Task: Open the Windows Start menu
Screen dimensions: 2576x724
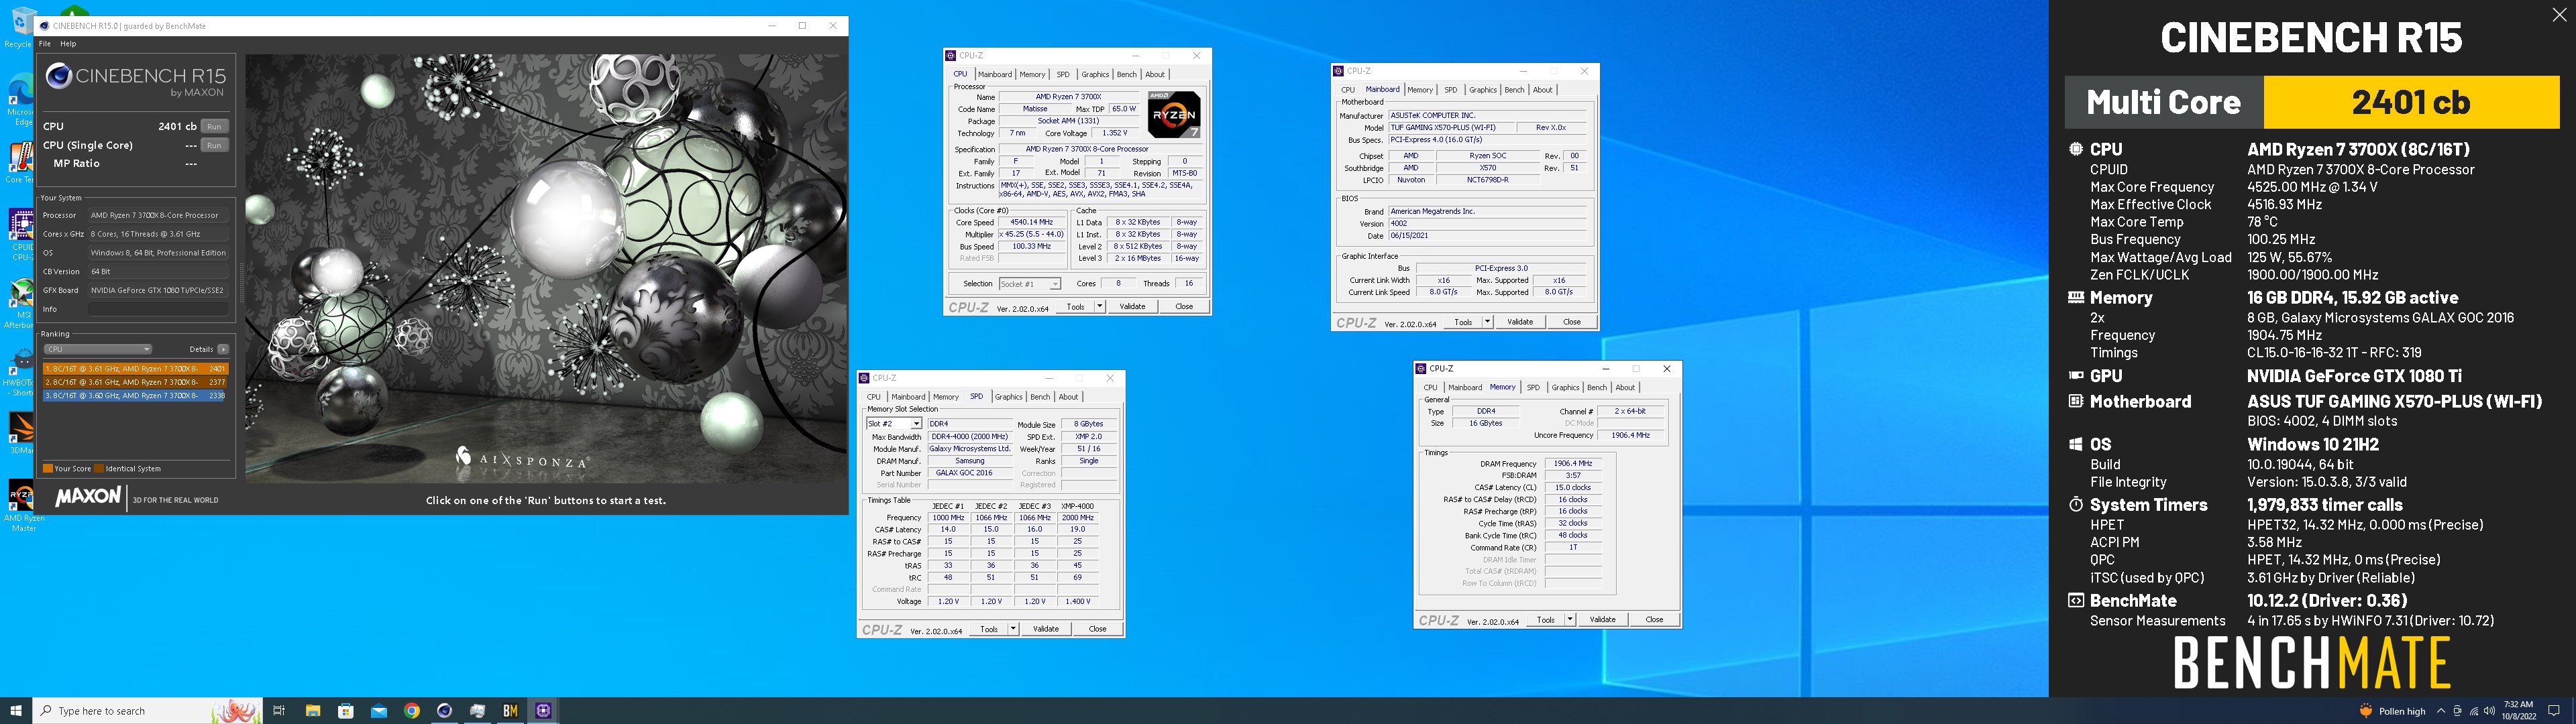Action: point(16,711)
